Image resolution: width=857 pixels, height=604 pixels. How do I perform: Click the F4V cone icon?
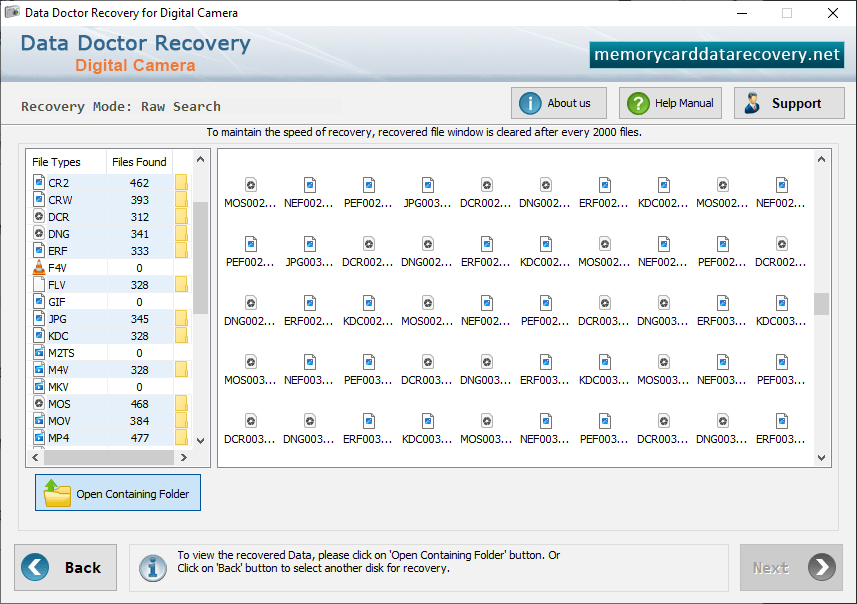point(39,267)
